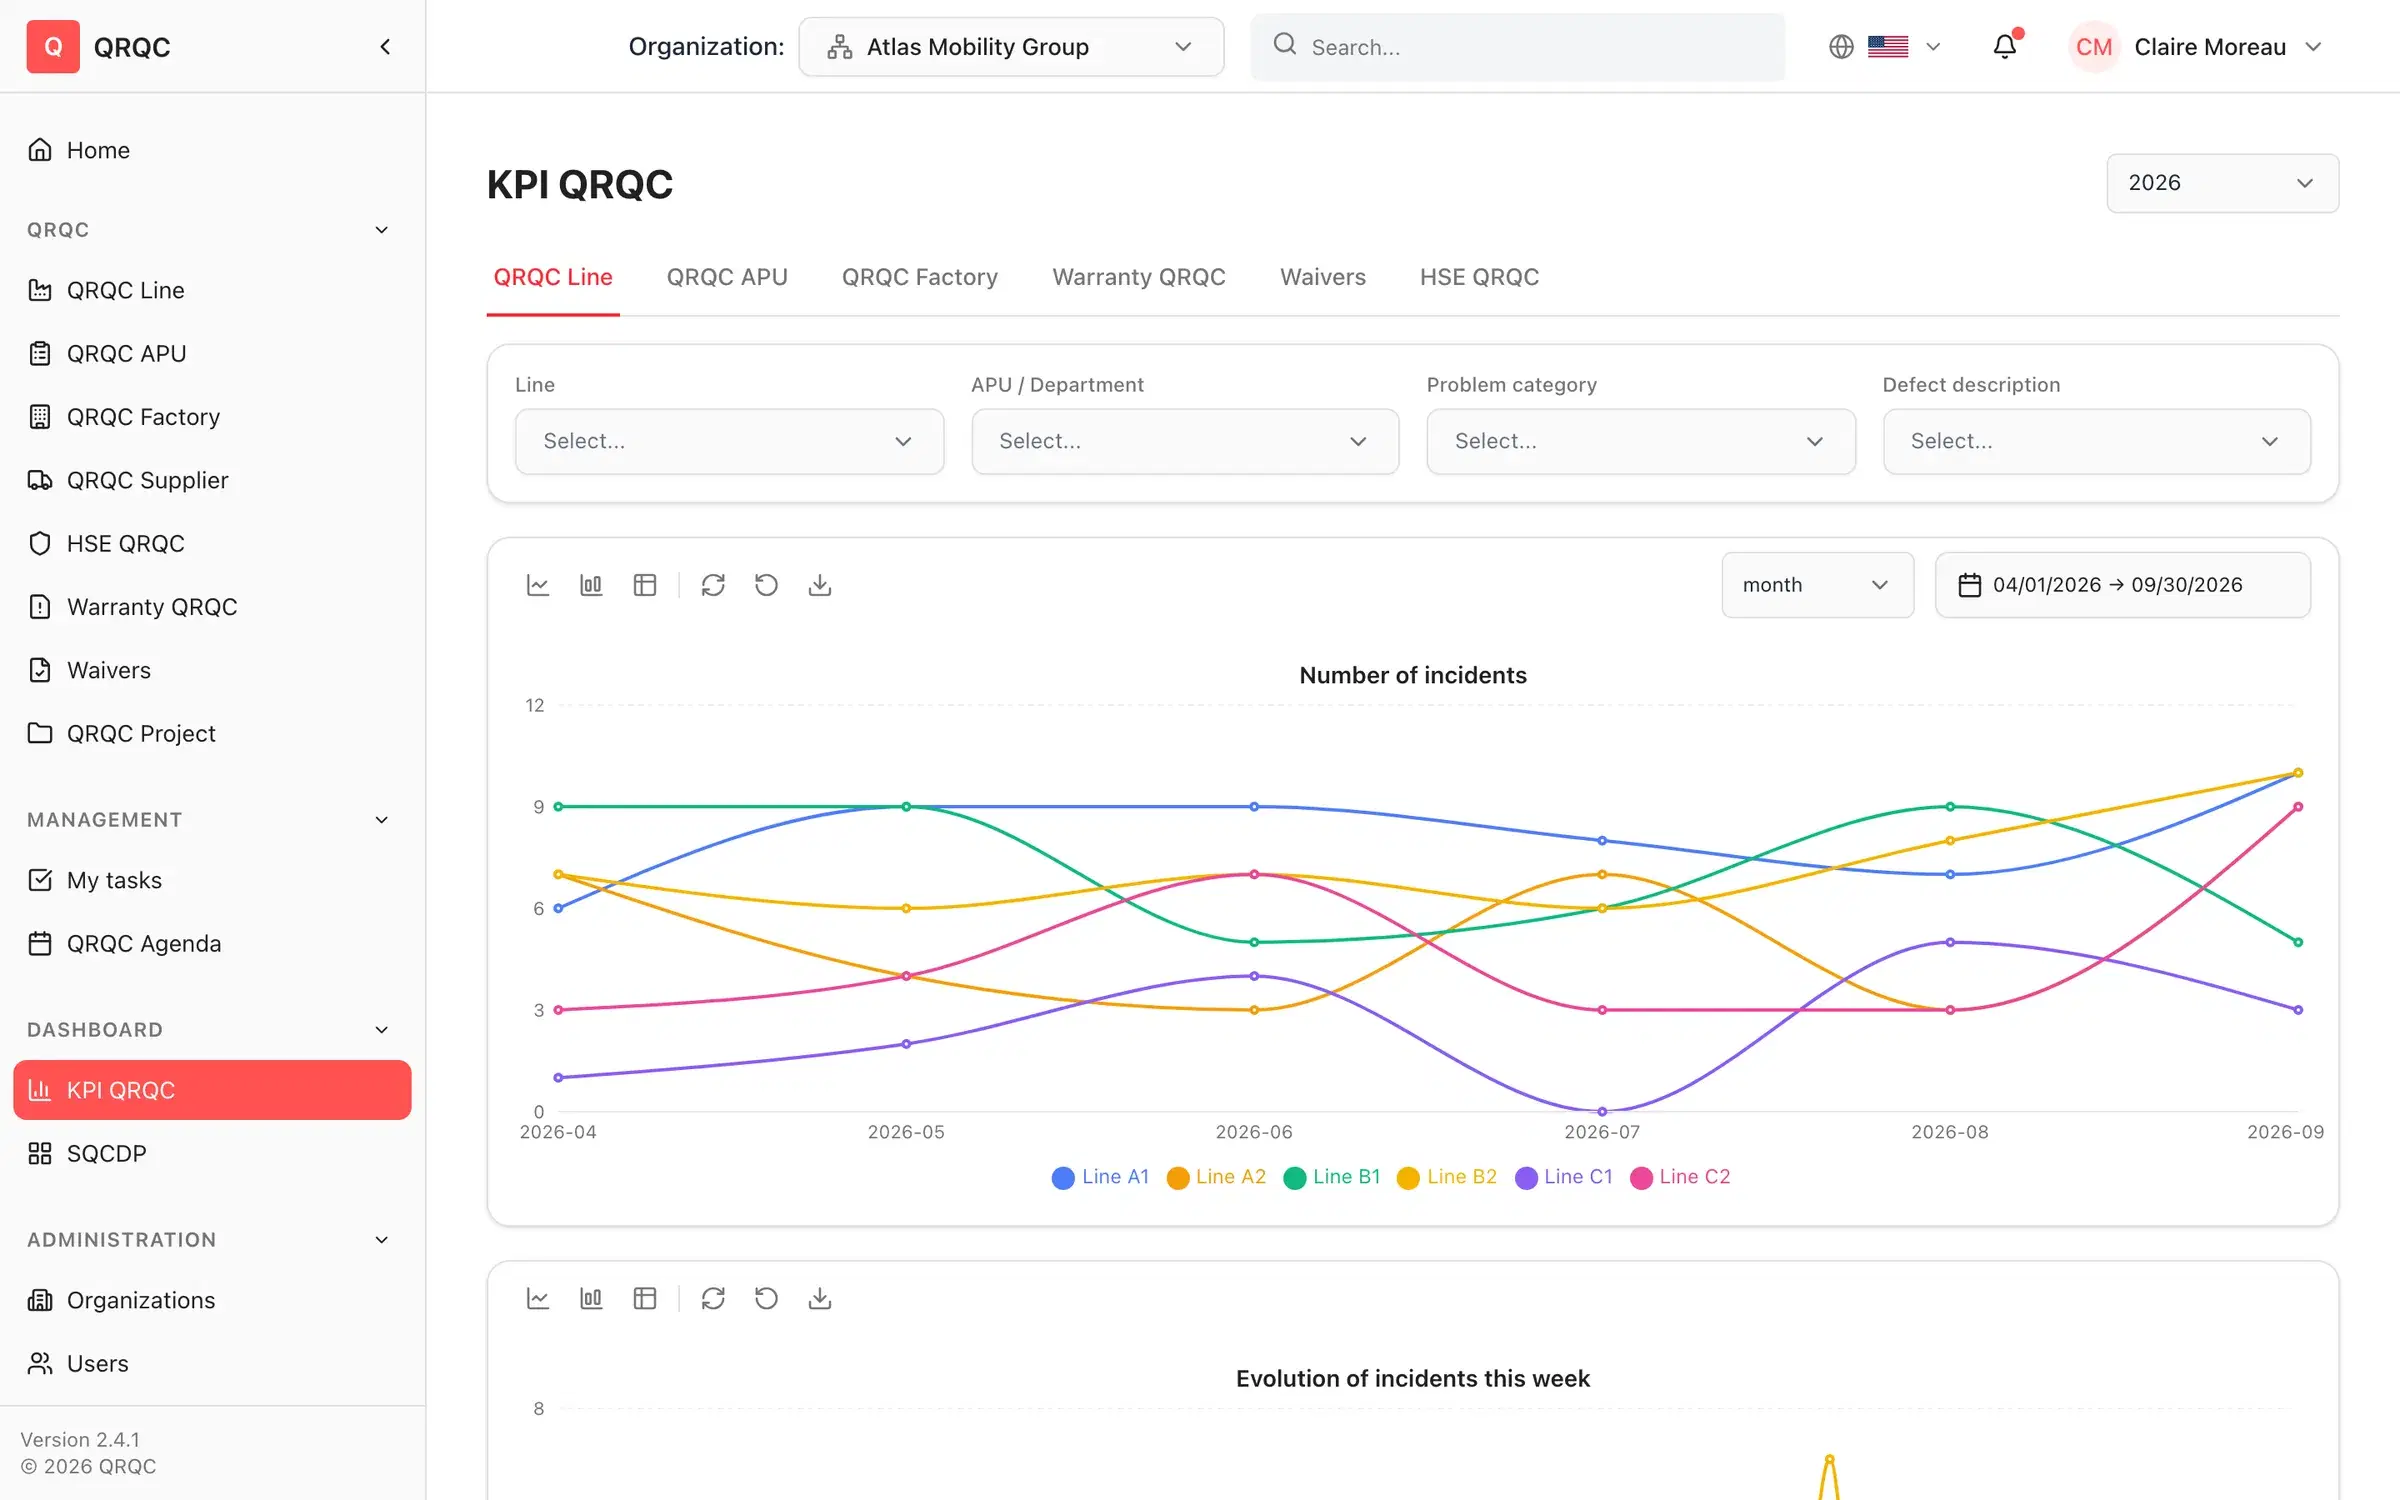The width and height of the screenshot is (2400, 1500).
Task: Open Waivers in the sidebar
Action: pyautogui.click(x=212, y=670)
